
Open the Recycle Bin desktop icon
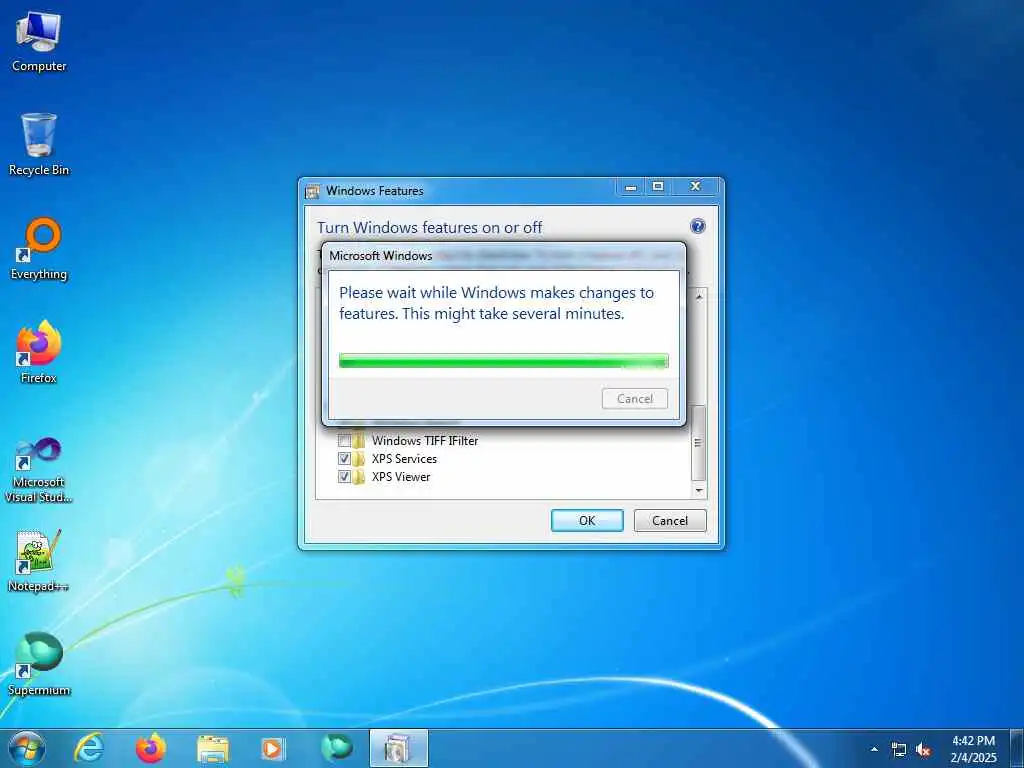(39, 145)
